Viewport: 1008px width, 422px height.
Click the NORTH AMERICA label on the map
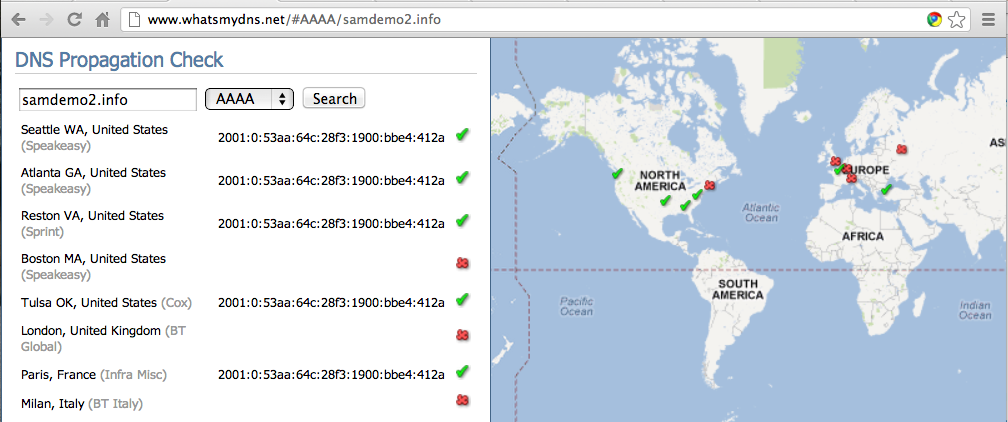click(660, 180)
